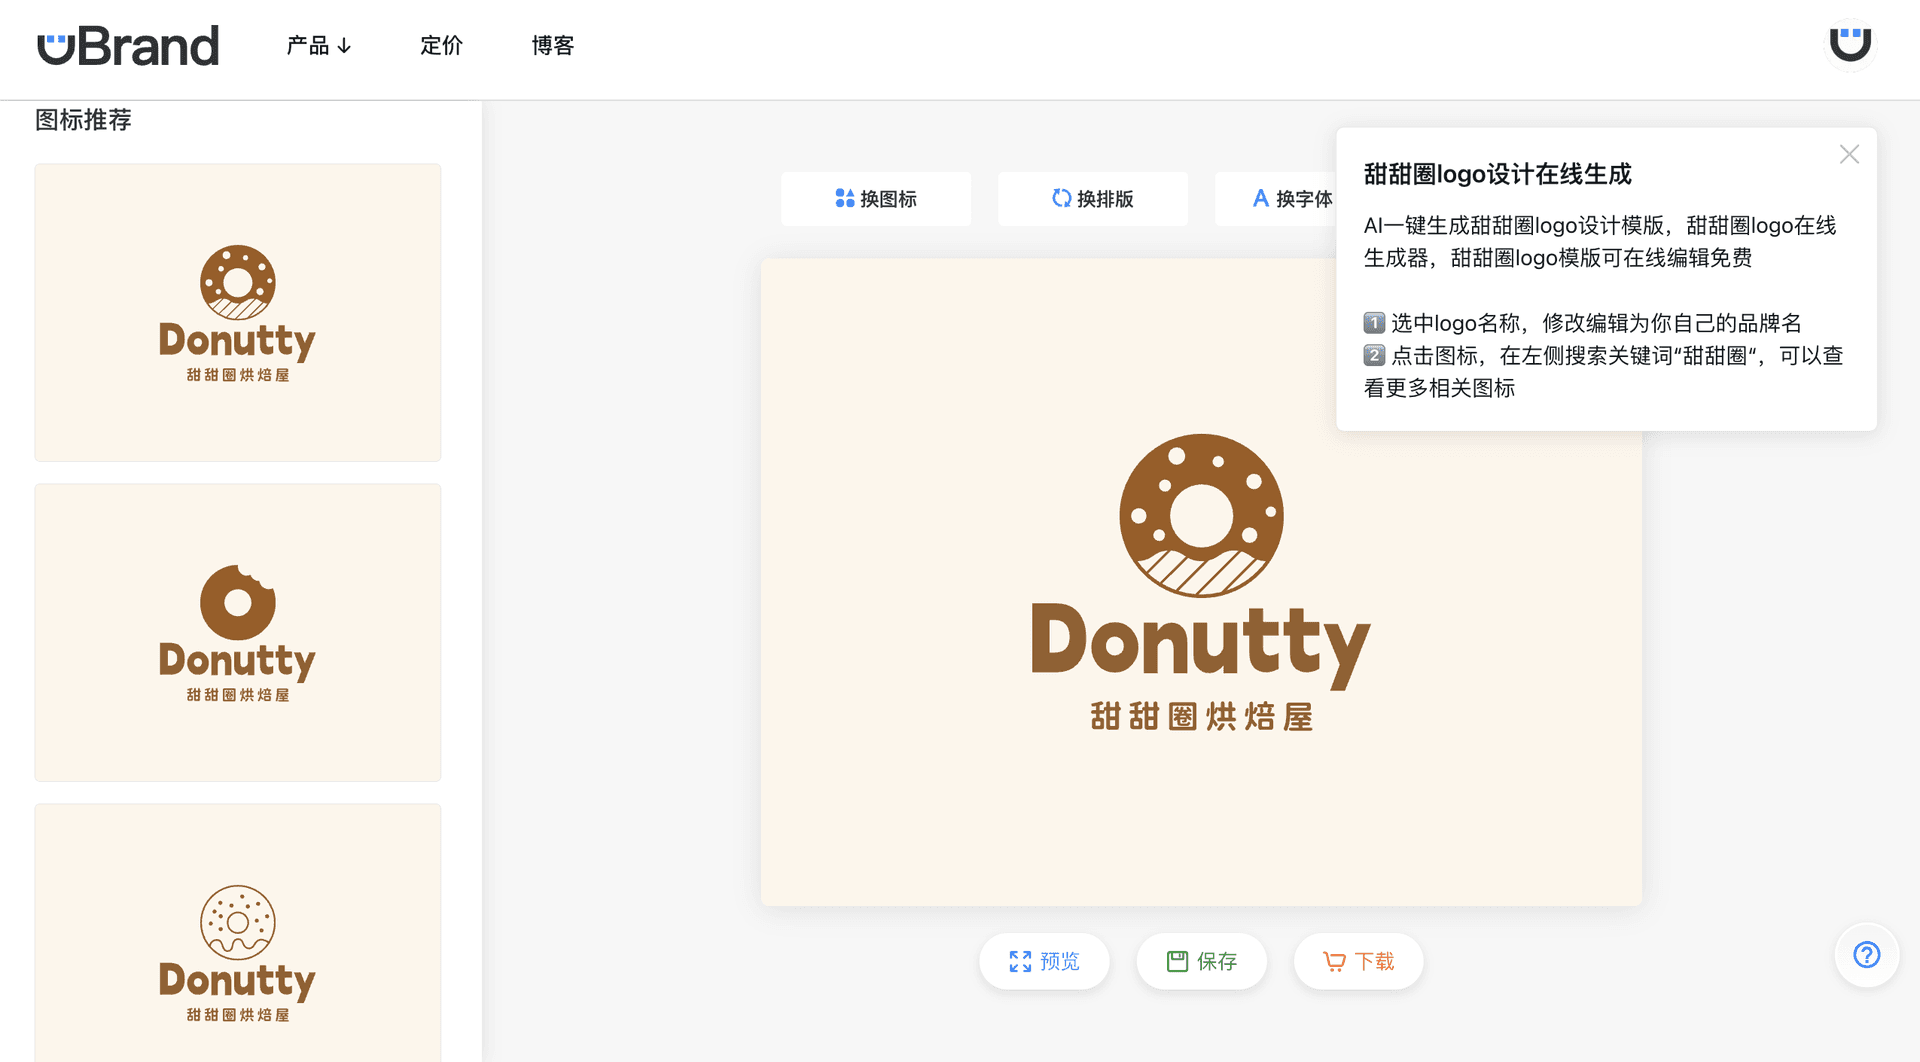This screenshot has height=1062, width=1920.
Task: Click the 预览 preview button
Action: [x=1044, y=961]
